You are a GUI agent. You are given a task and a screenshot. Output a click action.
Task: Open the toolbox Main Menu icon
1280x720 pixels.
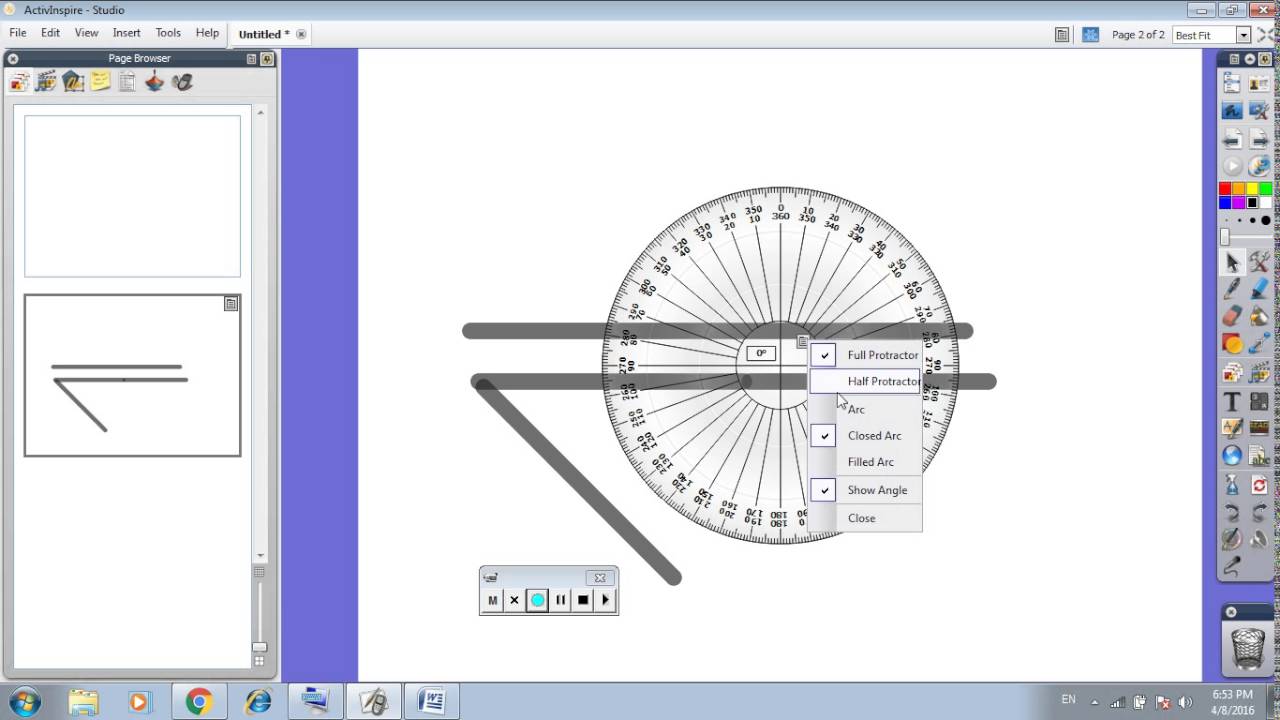click(1232, 84)
